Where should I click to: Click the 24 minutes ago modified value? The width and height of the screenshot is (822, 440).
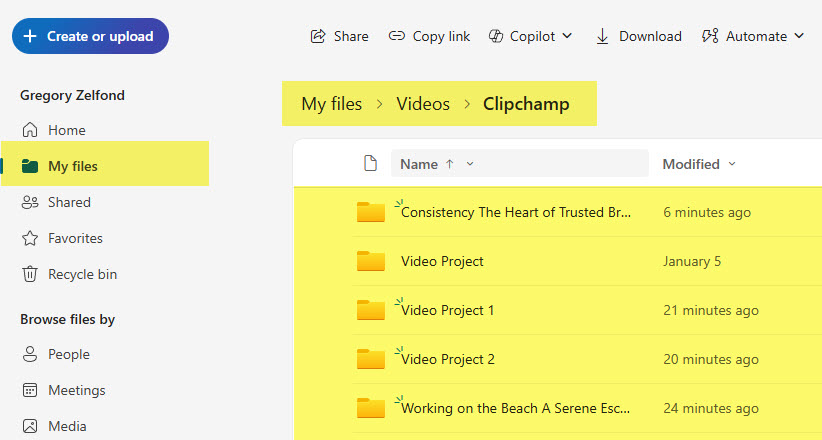pyautogui.click(x=710, y=409)
